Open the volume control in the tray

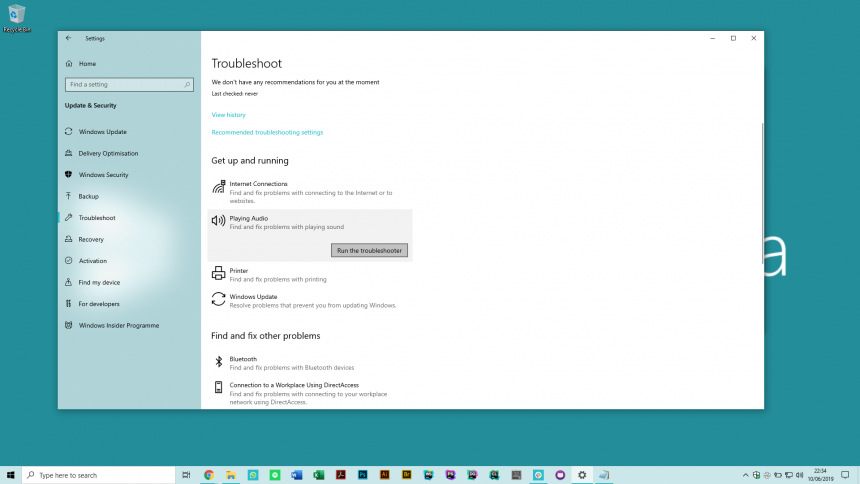[x=800, y=475]
